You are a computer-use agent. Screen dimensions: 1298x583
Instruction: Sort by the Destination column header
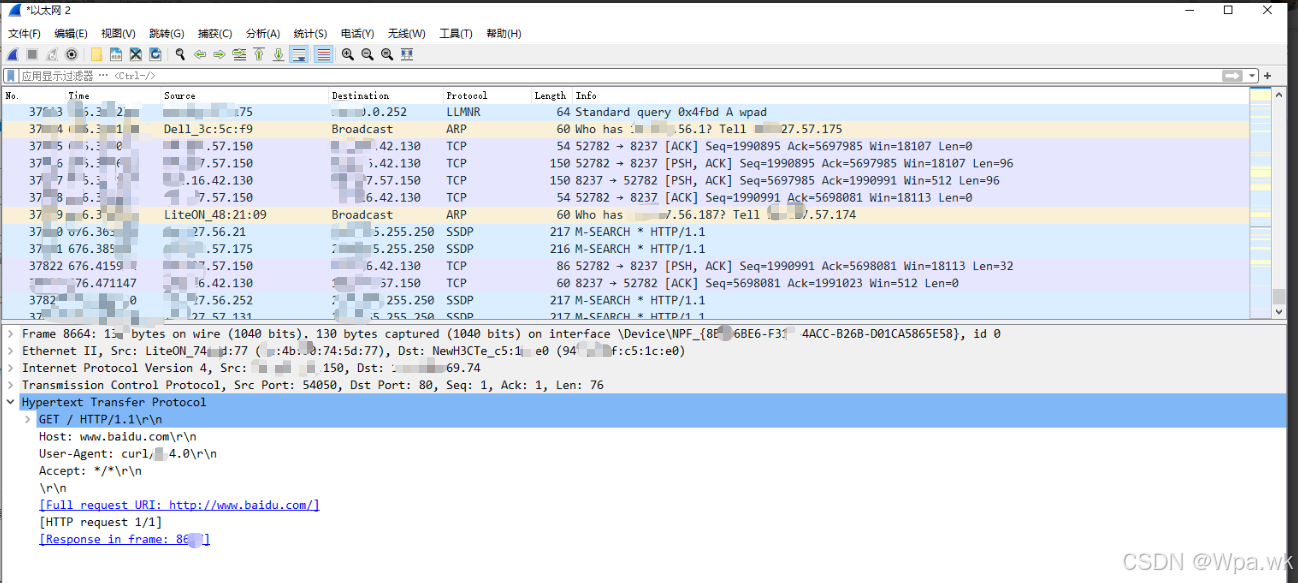click(386, 96)
